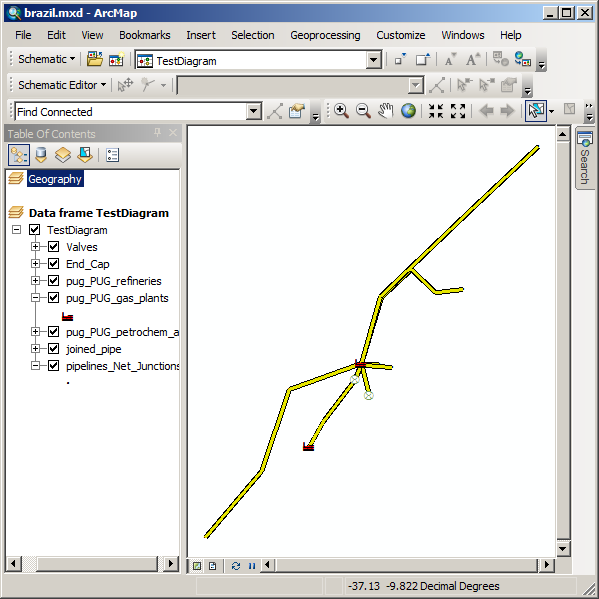Toggle pug_PUG_refineries layer checkbox
This screenshot has height=599, width=599.
pyautogui.click(x=53, y=281)
